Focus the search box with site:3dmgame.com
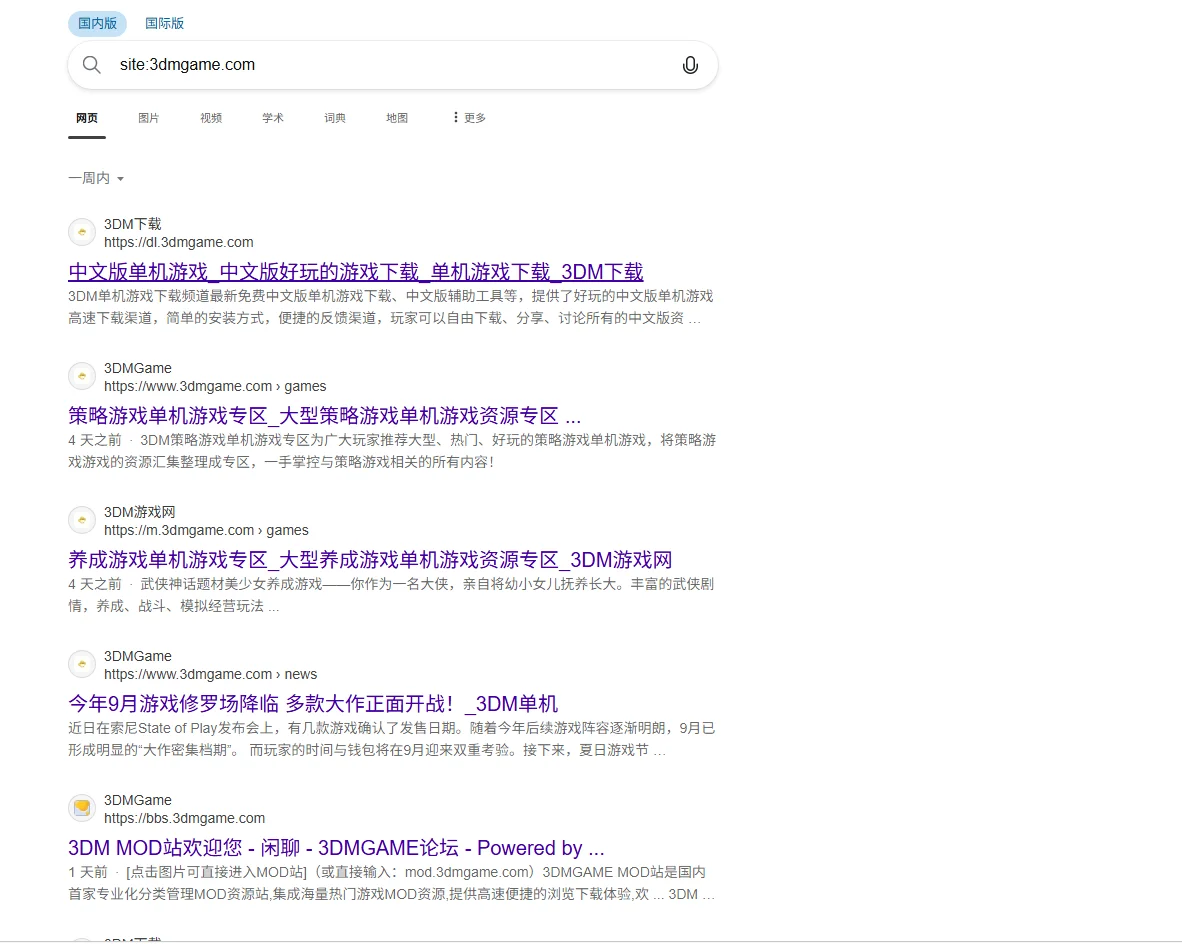1182x944 pixels. coord(393,65)
